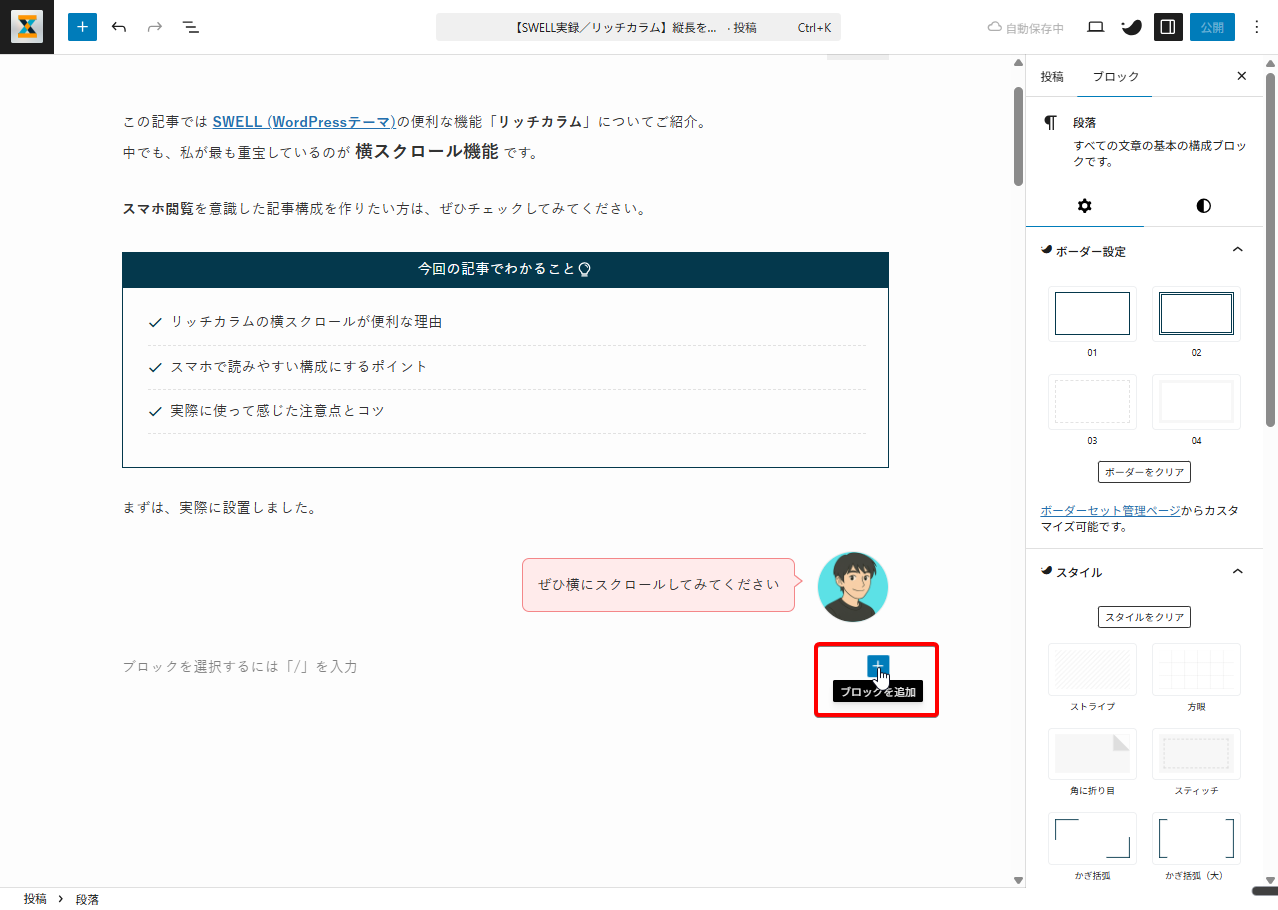This screenshot has width=1278, height=910.
Task: Open the options three-dot menu
Action: 1257,27
